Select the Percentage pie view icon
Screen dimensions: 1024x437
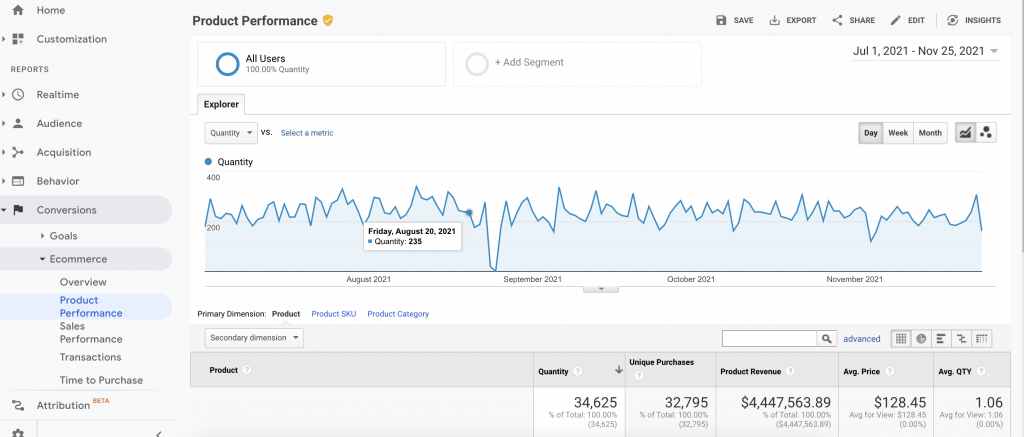tap(921, 338)
